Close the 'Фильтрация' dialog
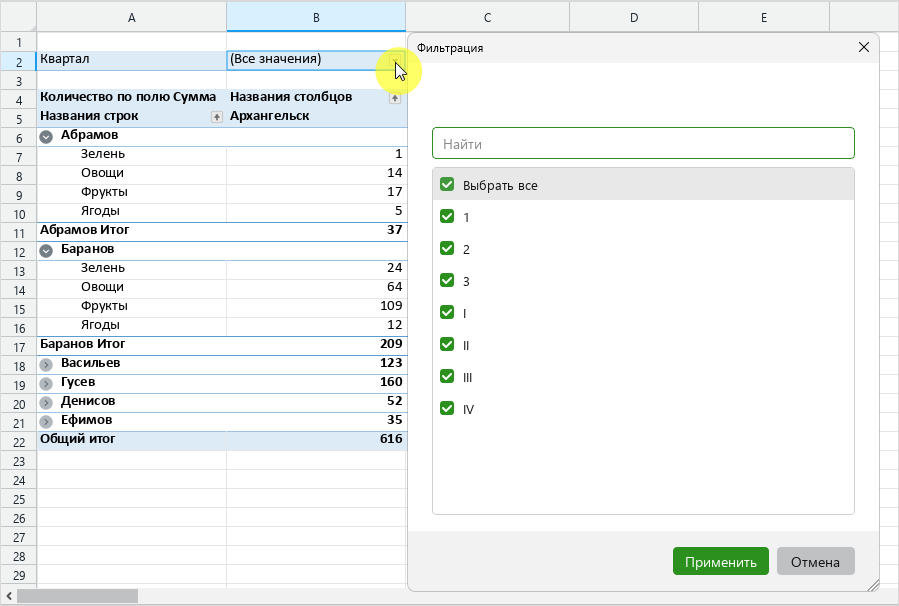The width and height of the screenshot is (899, 606). coord(864,48)
